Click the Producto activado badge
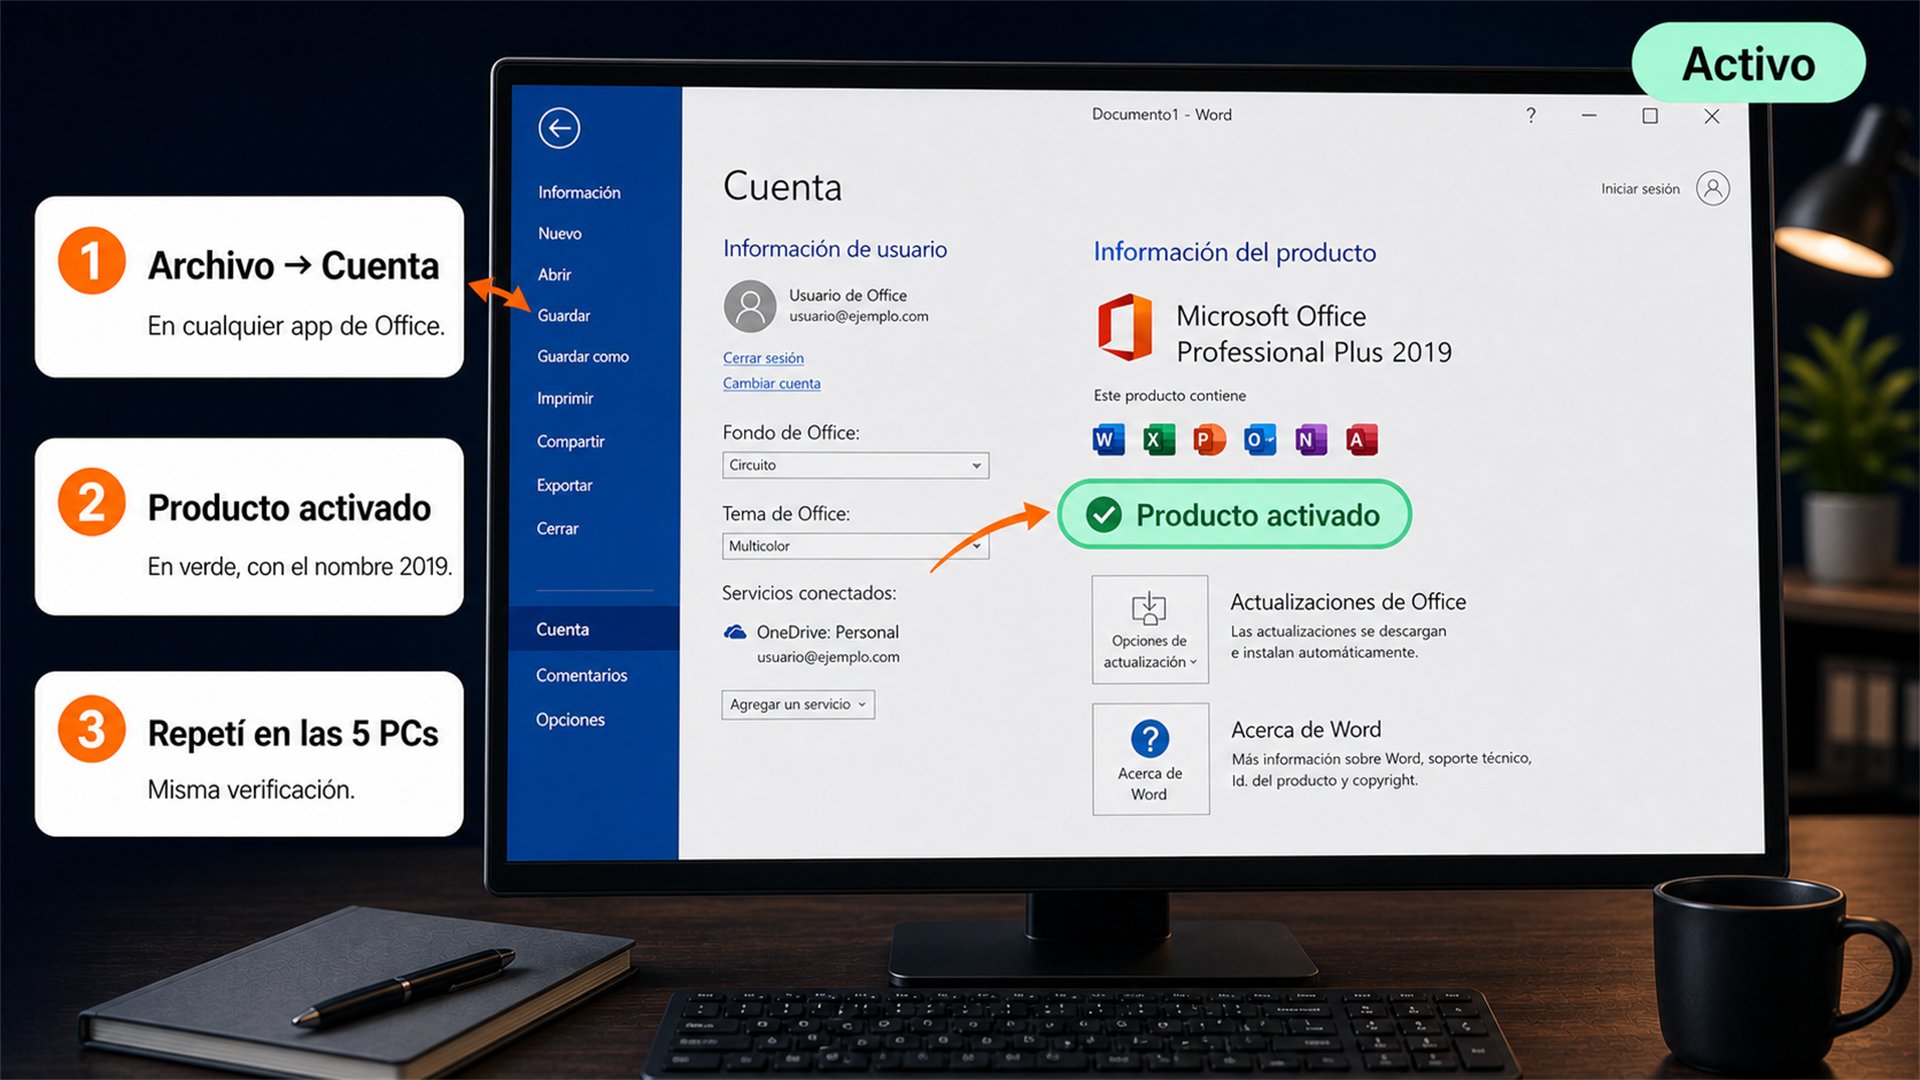The image size is (1920, 1080). pyautogui.click(x=1234, y=515)
